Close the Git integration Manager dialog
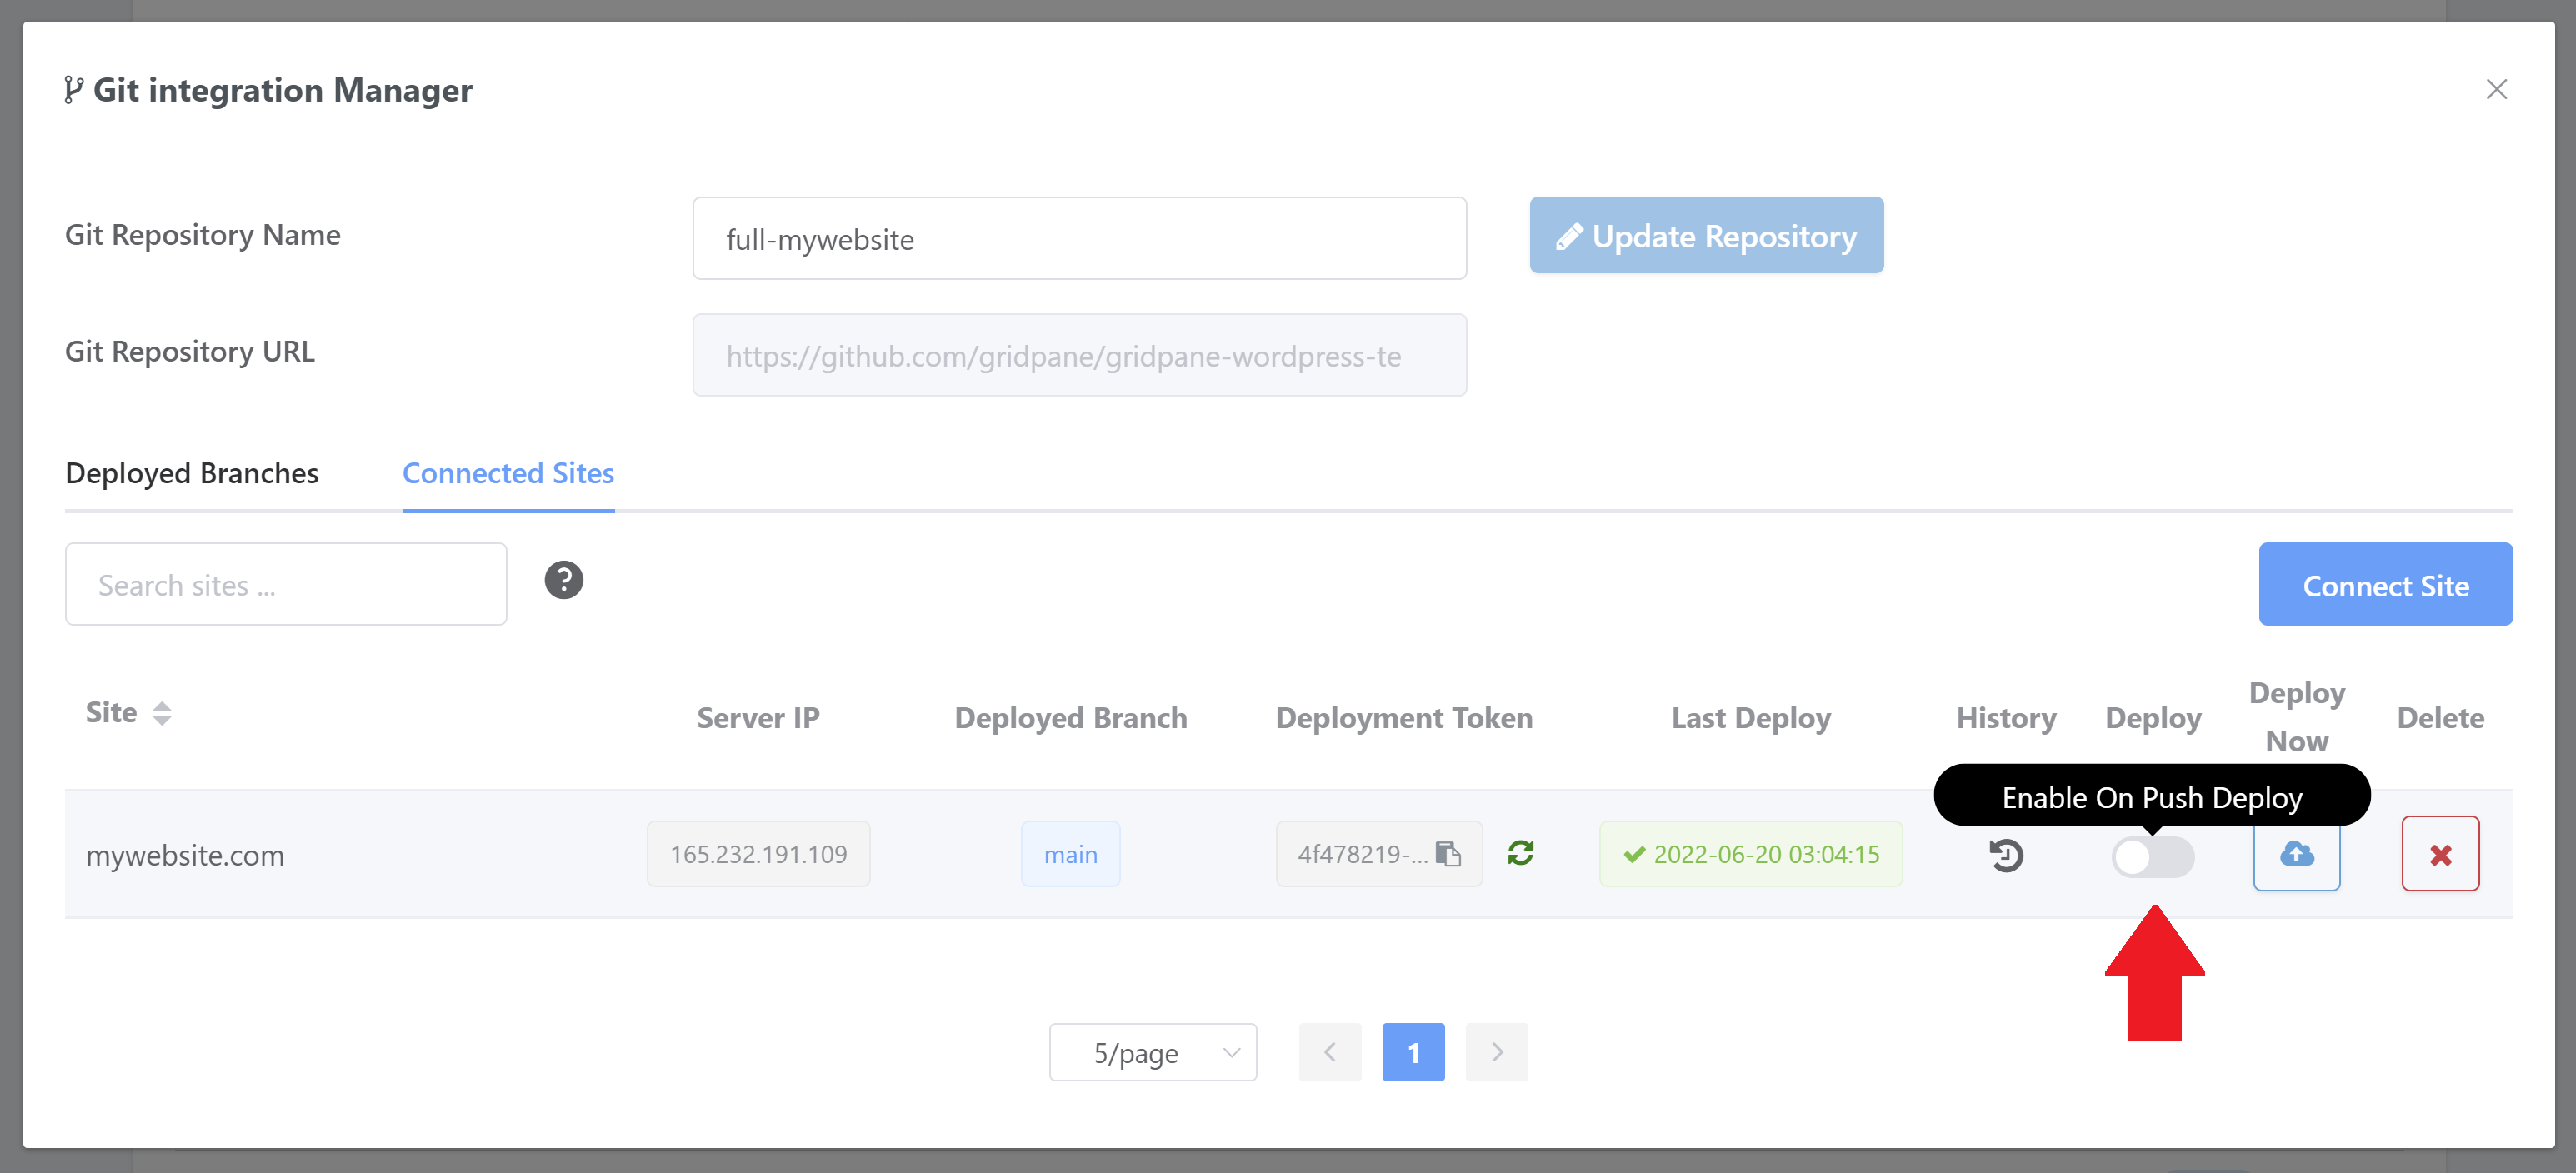The image size is (2576, 1173). pyautogui.click(x=2496, y=90)
